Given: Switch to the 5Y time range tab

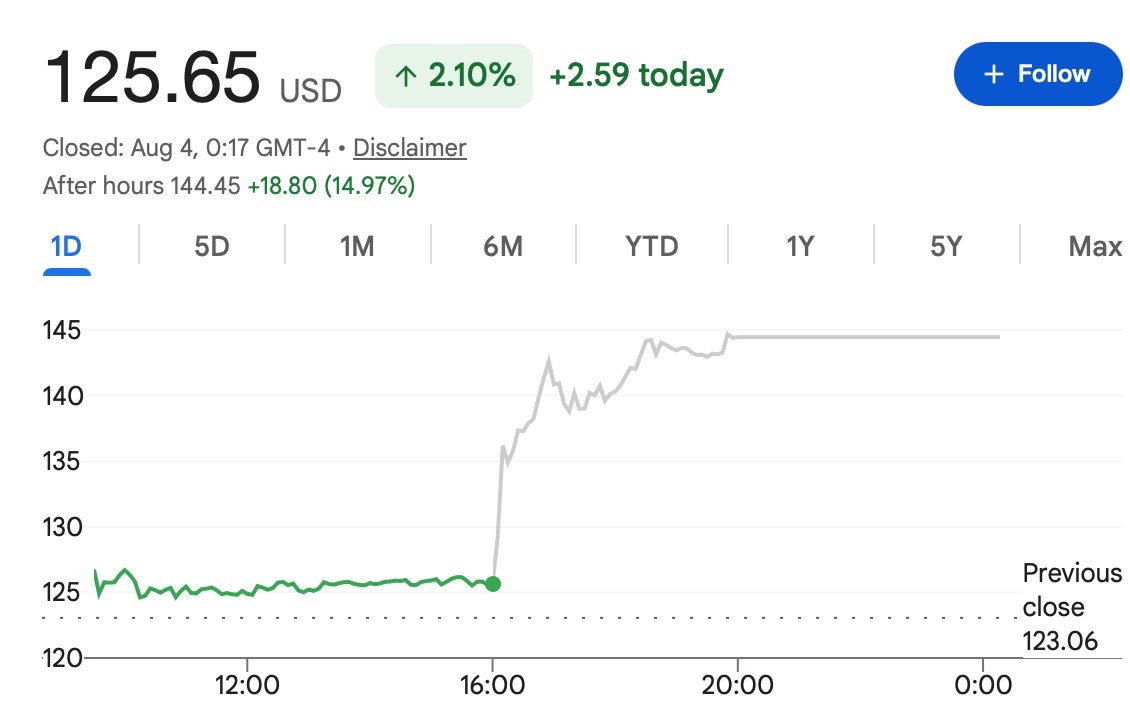Looking at the screenshot, I should coord(946,247).
